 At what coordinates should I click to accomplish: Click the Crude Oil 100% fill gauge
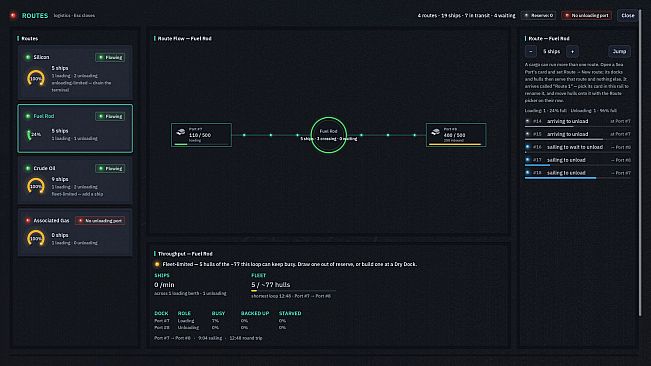click(36, 186)
